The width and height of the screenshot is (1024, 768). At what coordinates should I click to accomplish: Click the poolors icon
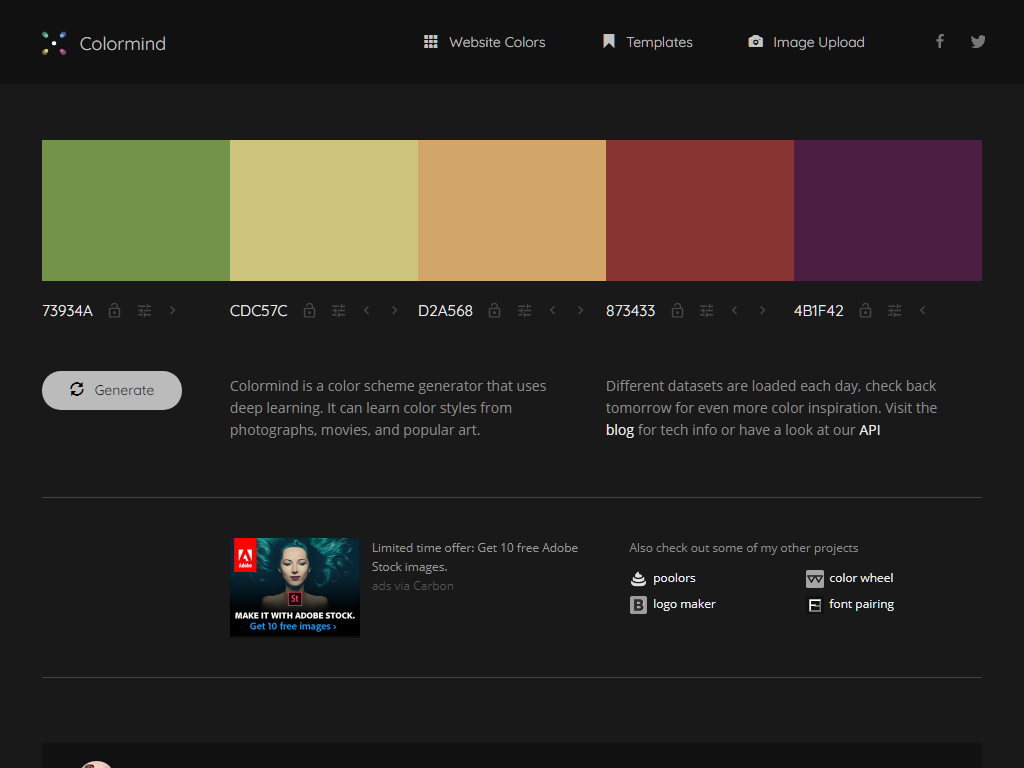tap(638, 579)
